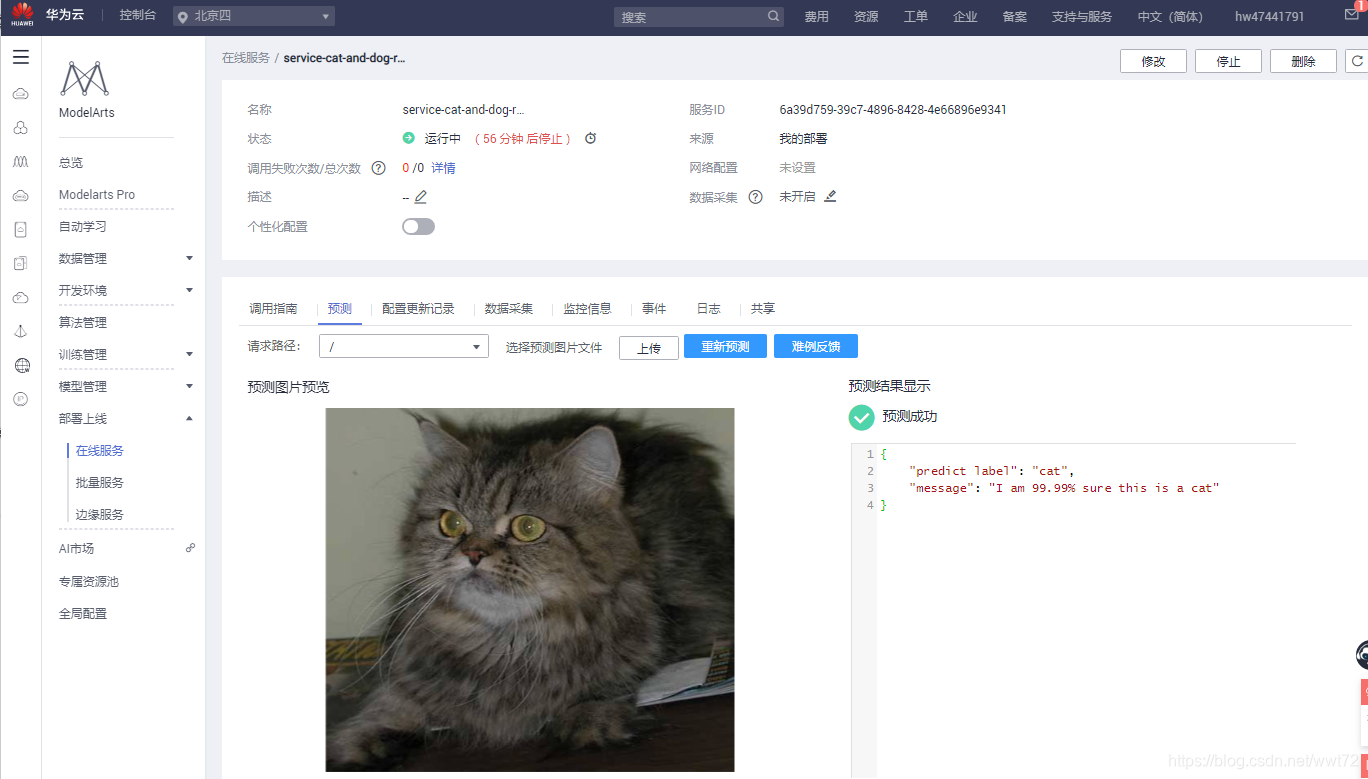The width and height of the screenshot is (1368, 779).
Task: Open 中文(简体) language menu
Action: (x=1170, y=17)
